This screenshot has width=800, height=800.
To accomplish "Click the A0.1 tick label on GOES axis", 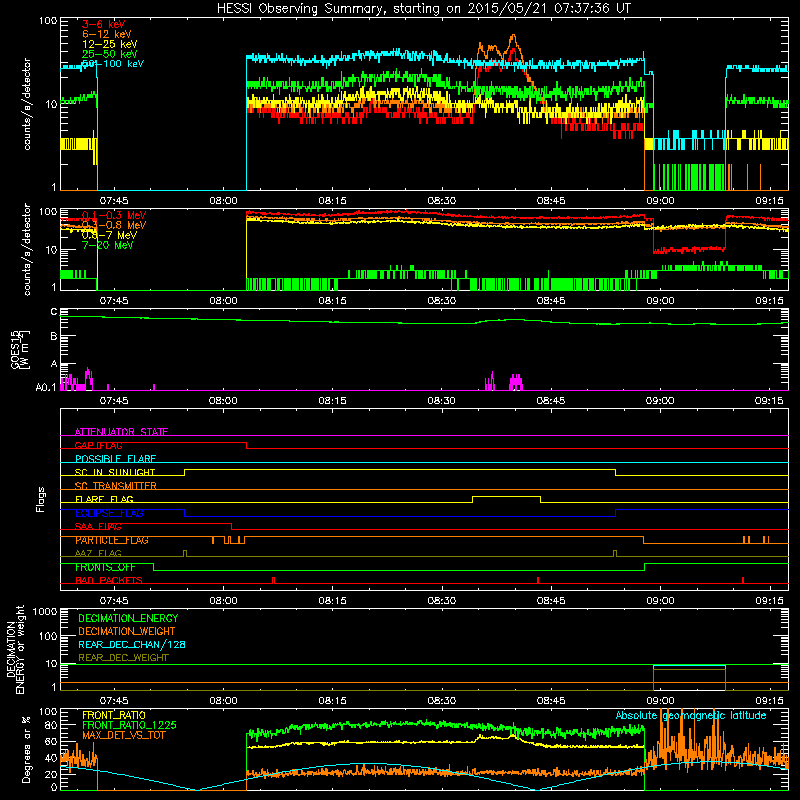I will click(x=46, y=387).
